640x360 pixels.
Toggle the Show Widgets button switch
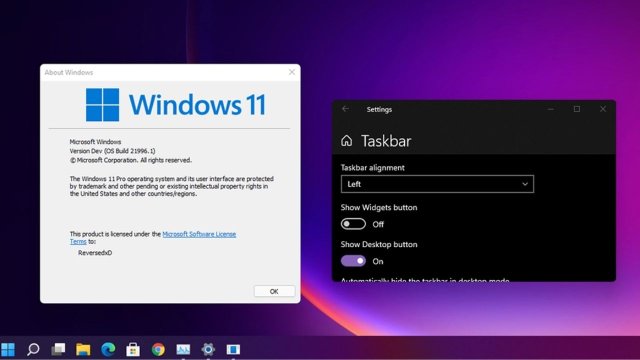tap(353, 224)
